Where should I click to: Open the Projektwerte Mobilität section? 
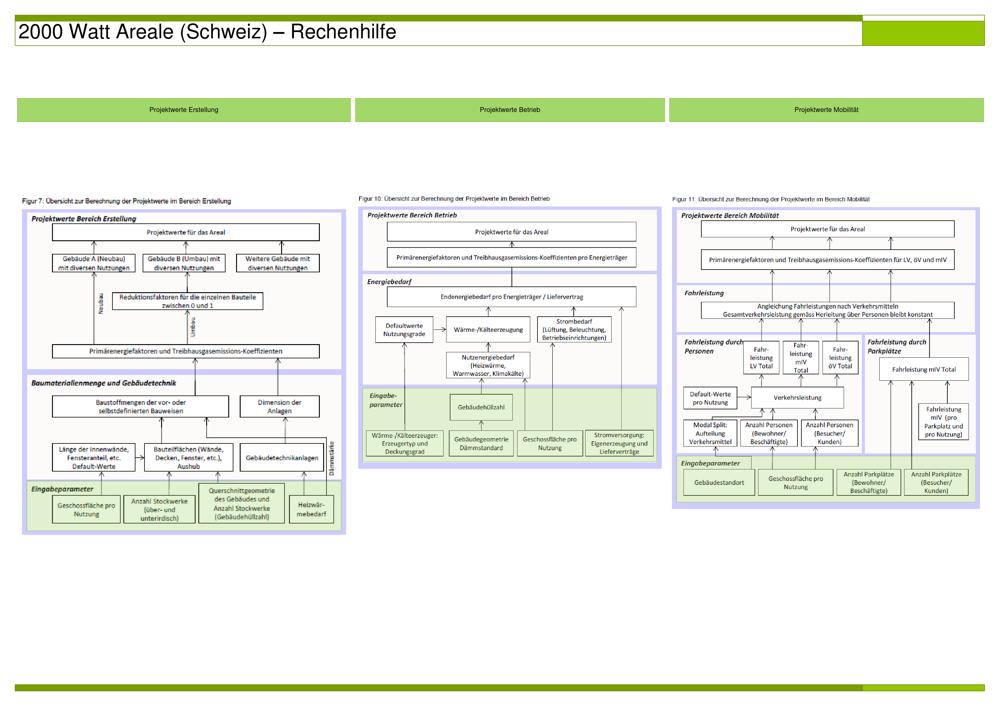[826, 110]
